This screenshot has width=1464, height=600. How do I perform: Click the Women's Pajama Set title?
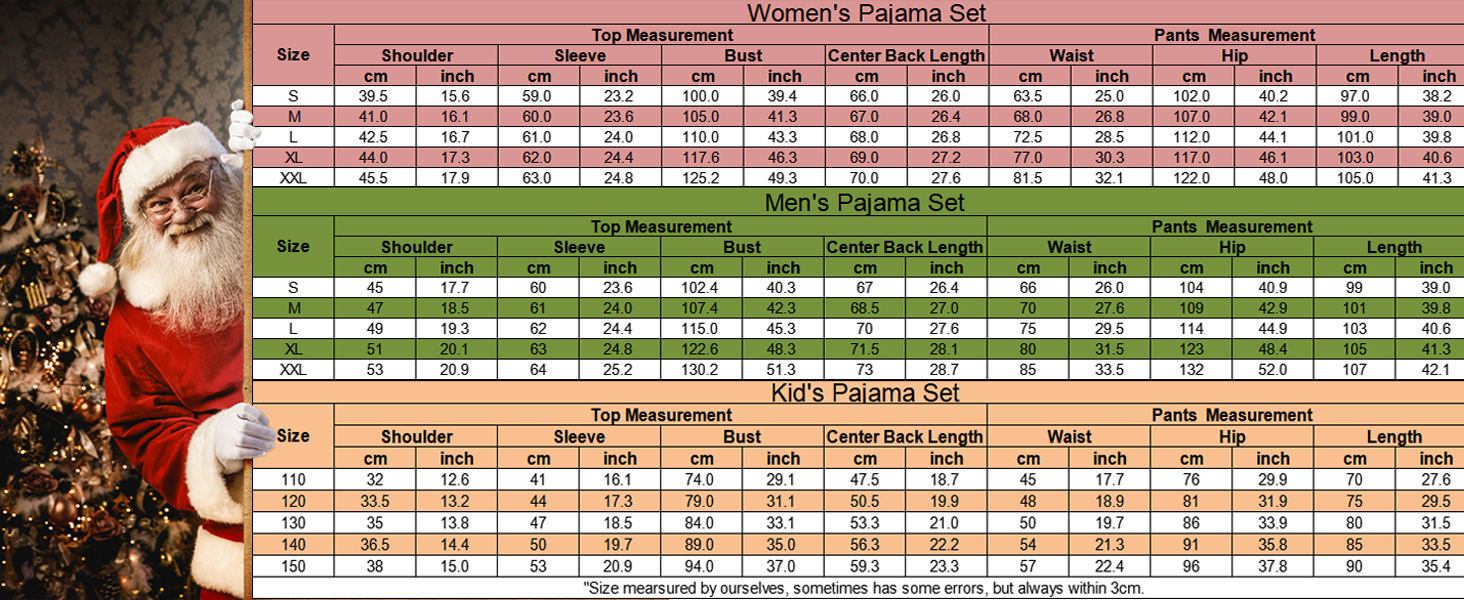click(866, 13)
